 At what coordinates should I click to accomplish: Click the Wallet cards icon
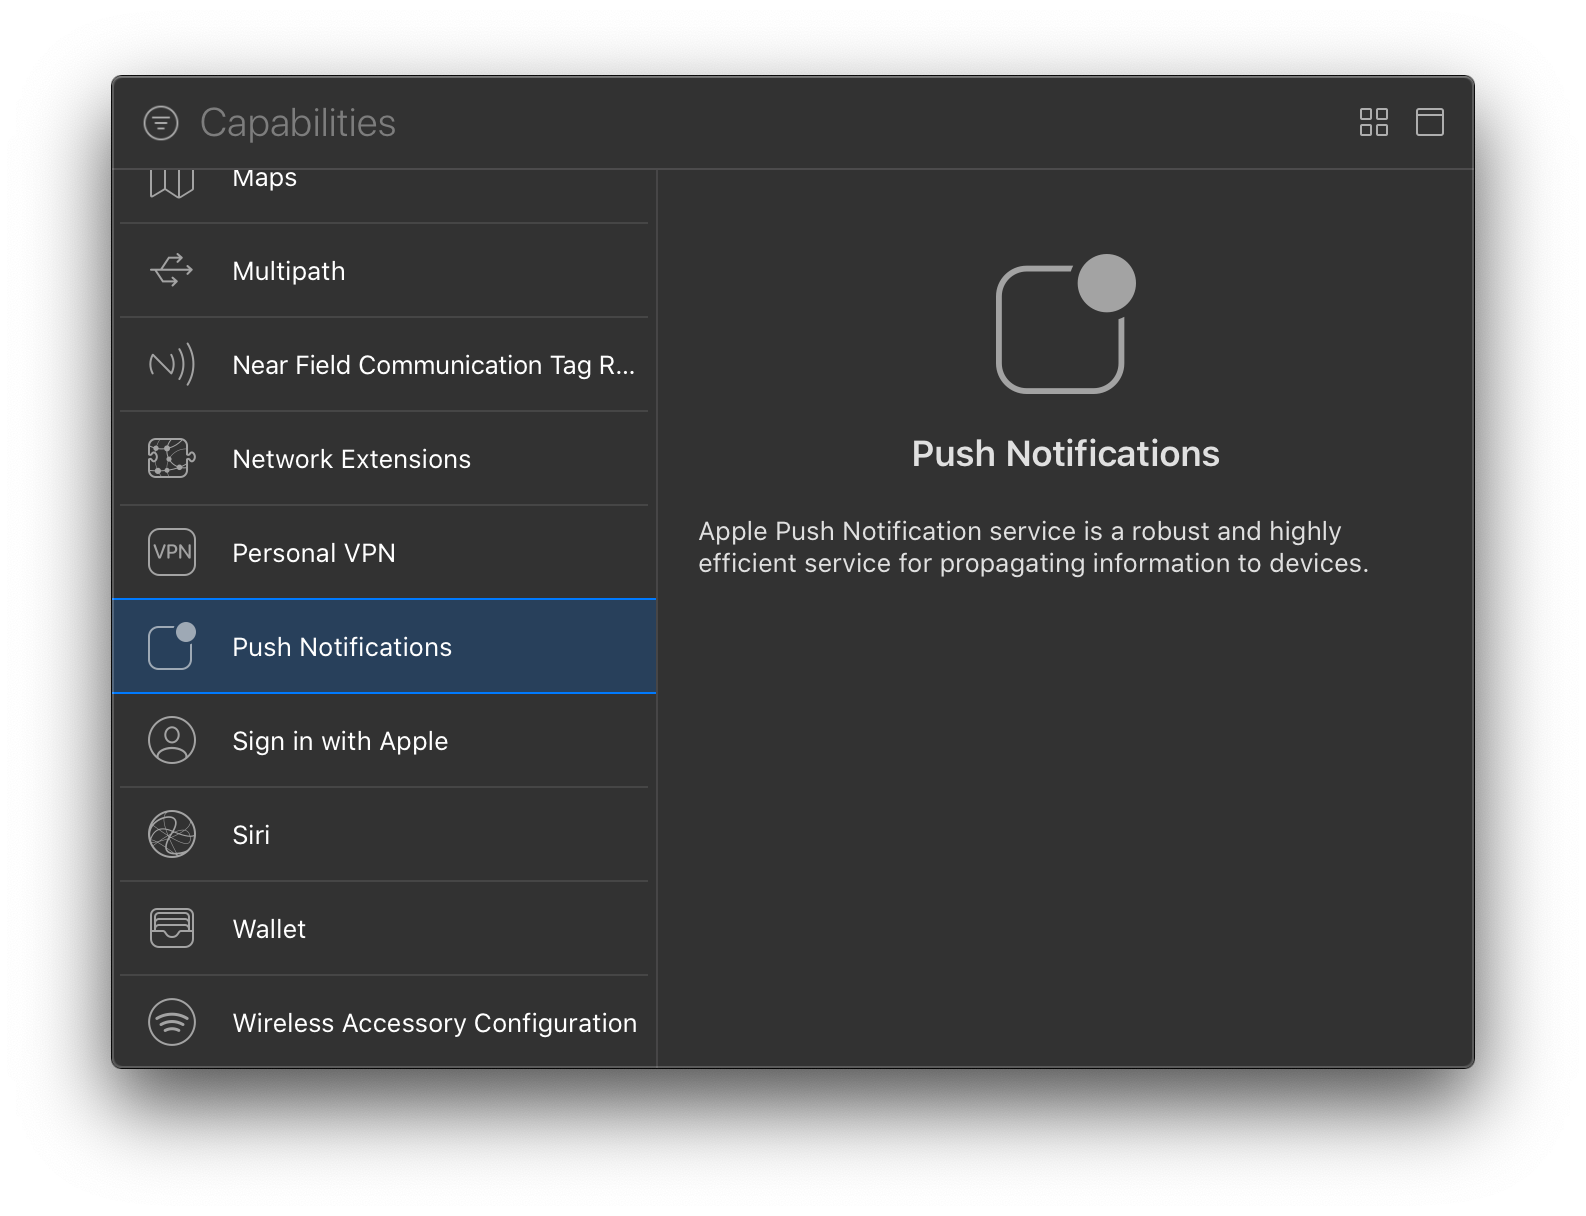click(172, 928)
